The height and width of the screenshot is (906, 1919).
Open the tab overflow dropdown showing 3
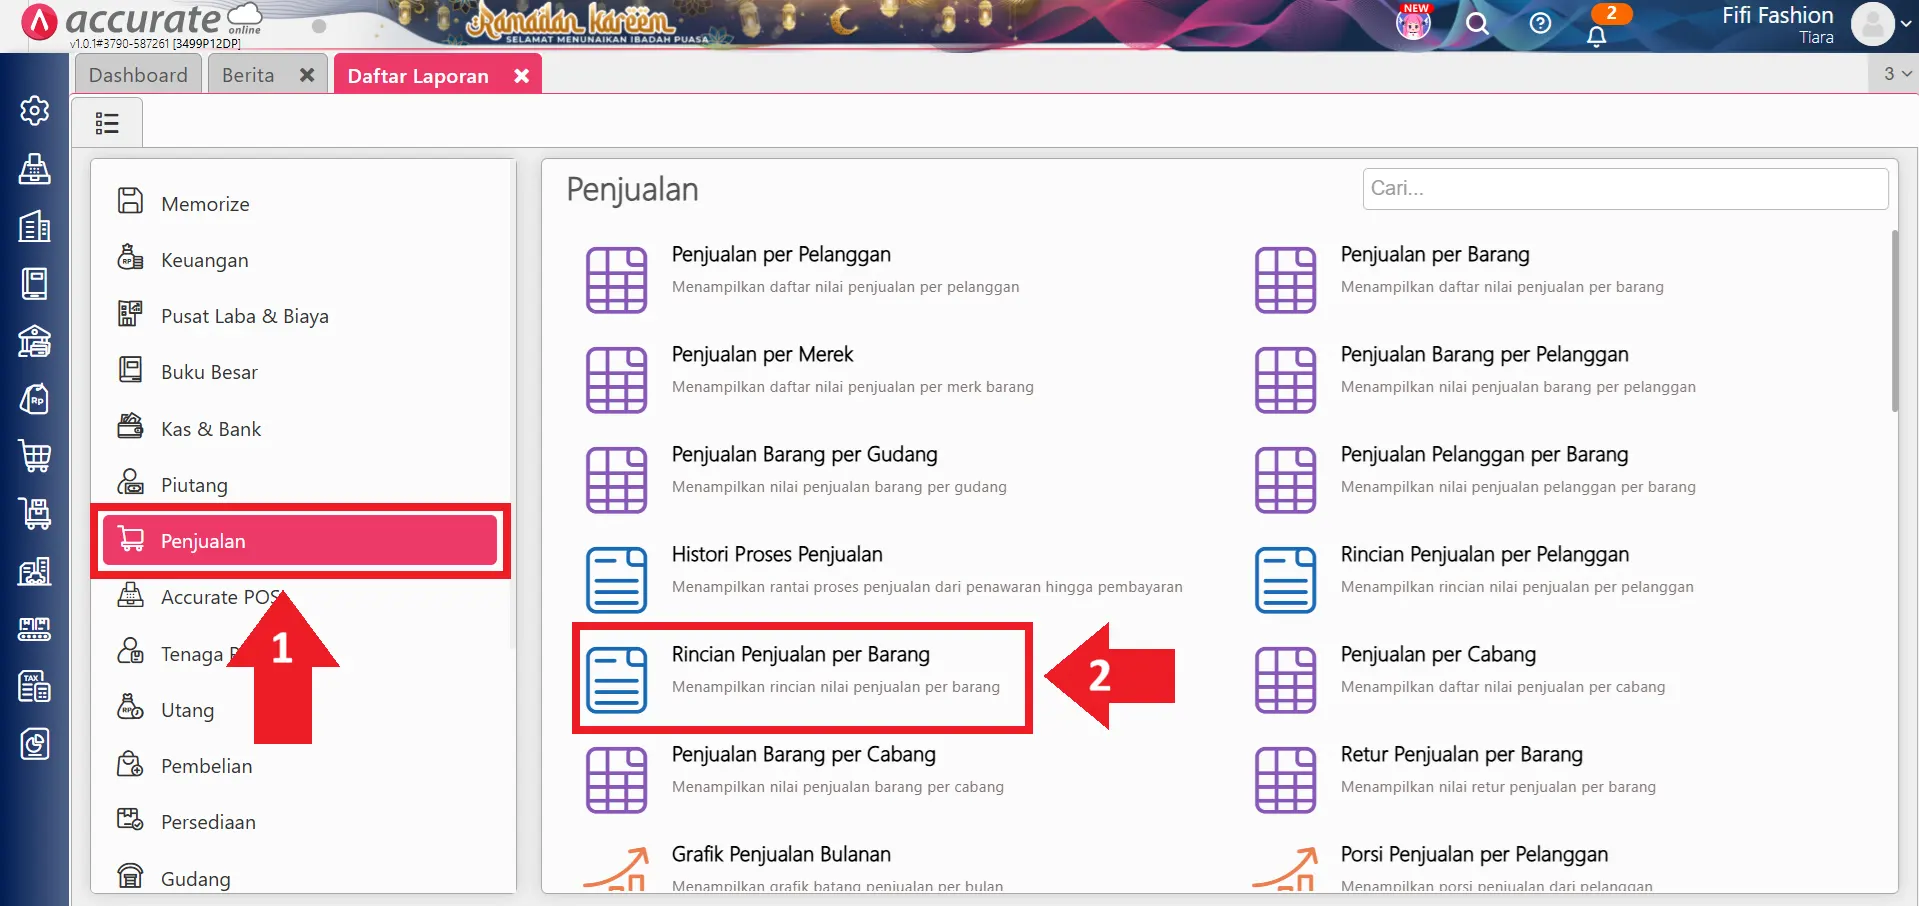(x=1892, y=73)
